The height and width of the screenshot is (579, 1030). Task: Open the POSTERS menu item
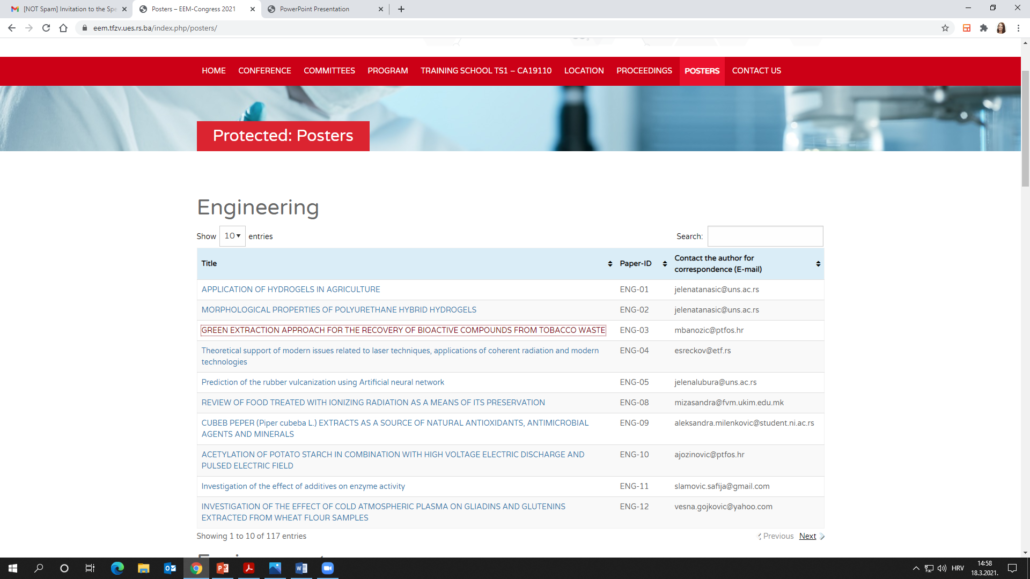(x=702, y=71)
